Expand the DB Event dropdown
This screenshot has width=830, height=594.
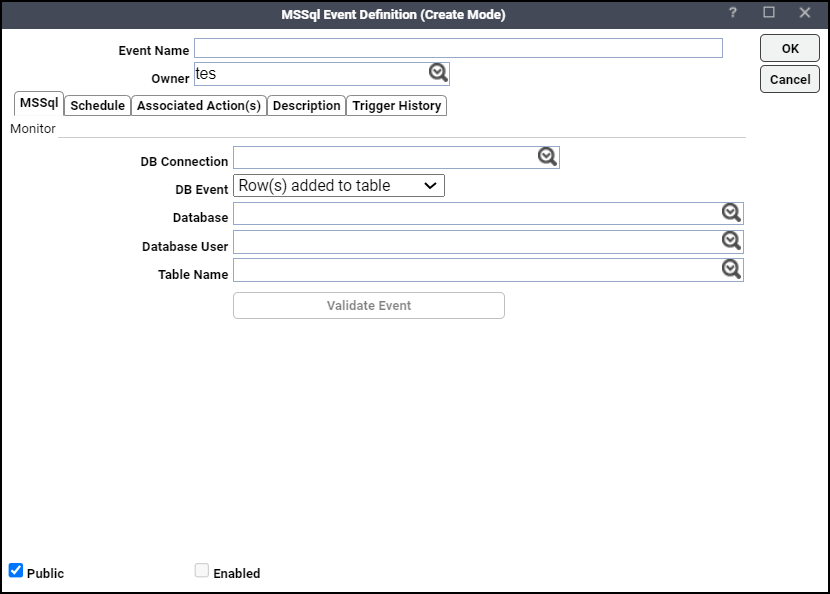tap(339, 186)
